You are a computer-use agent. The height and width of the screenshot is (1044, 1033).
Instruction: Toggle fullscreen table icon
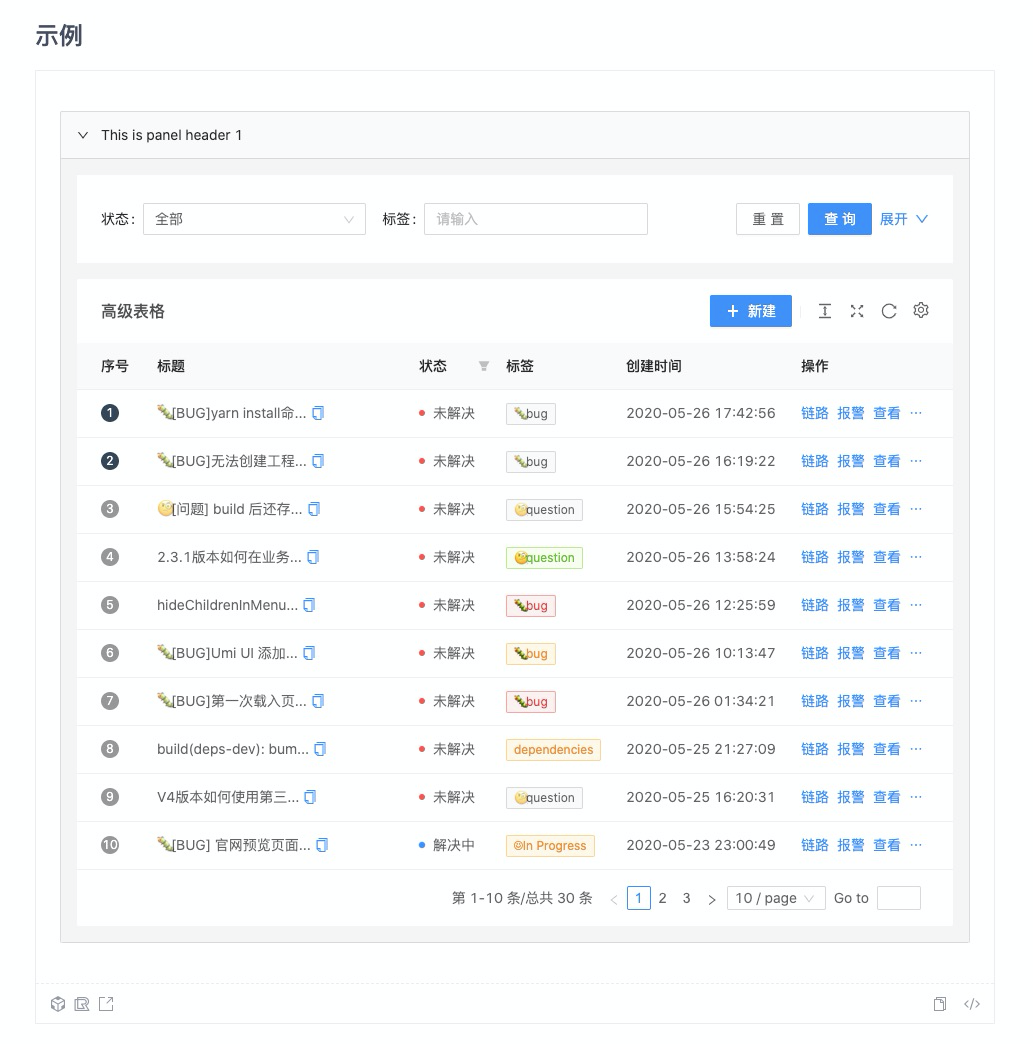point(857,311)
